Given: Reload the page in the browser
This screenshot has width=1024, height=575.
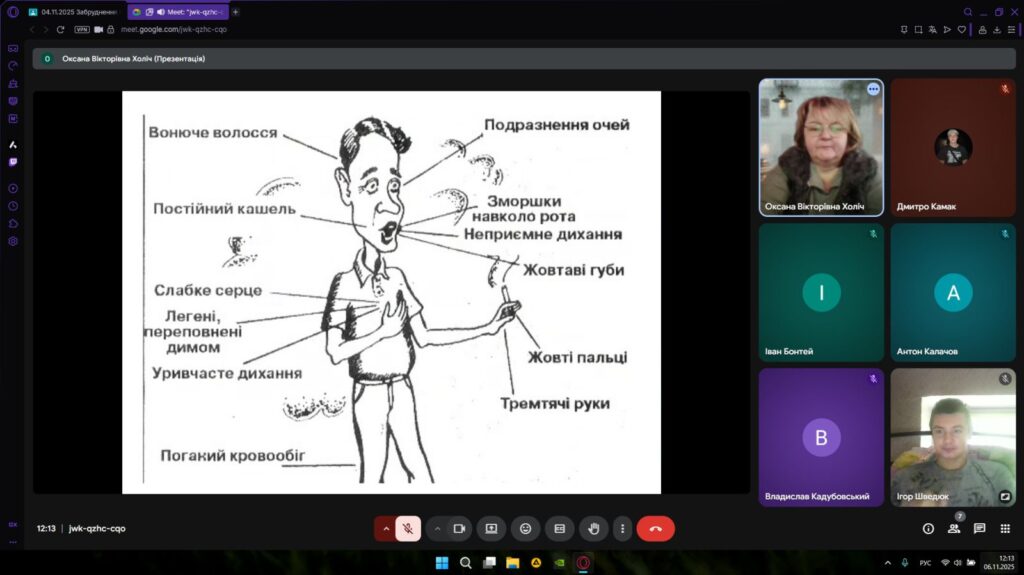Looking at the screenshot, I should coord(60,29).
